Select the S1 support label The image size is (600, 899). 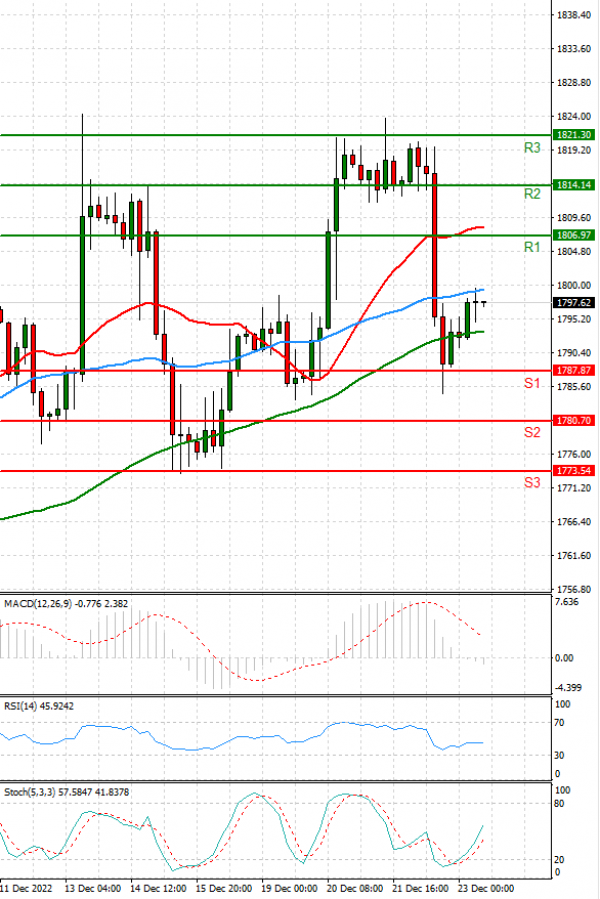click(532, 383)
